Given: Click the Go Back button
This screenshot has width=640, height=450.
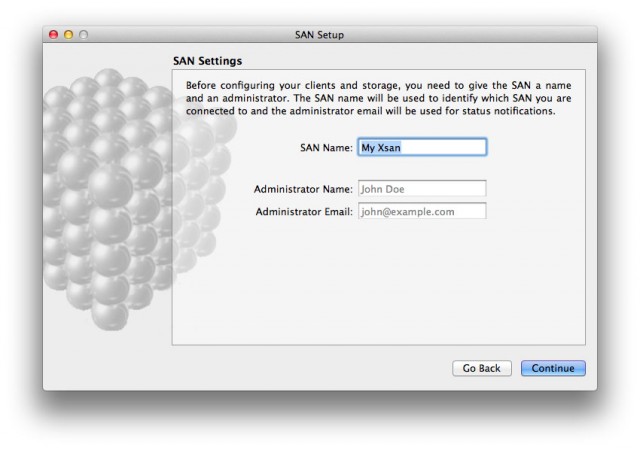Looking at the screenshot, I should [482, 368].
